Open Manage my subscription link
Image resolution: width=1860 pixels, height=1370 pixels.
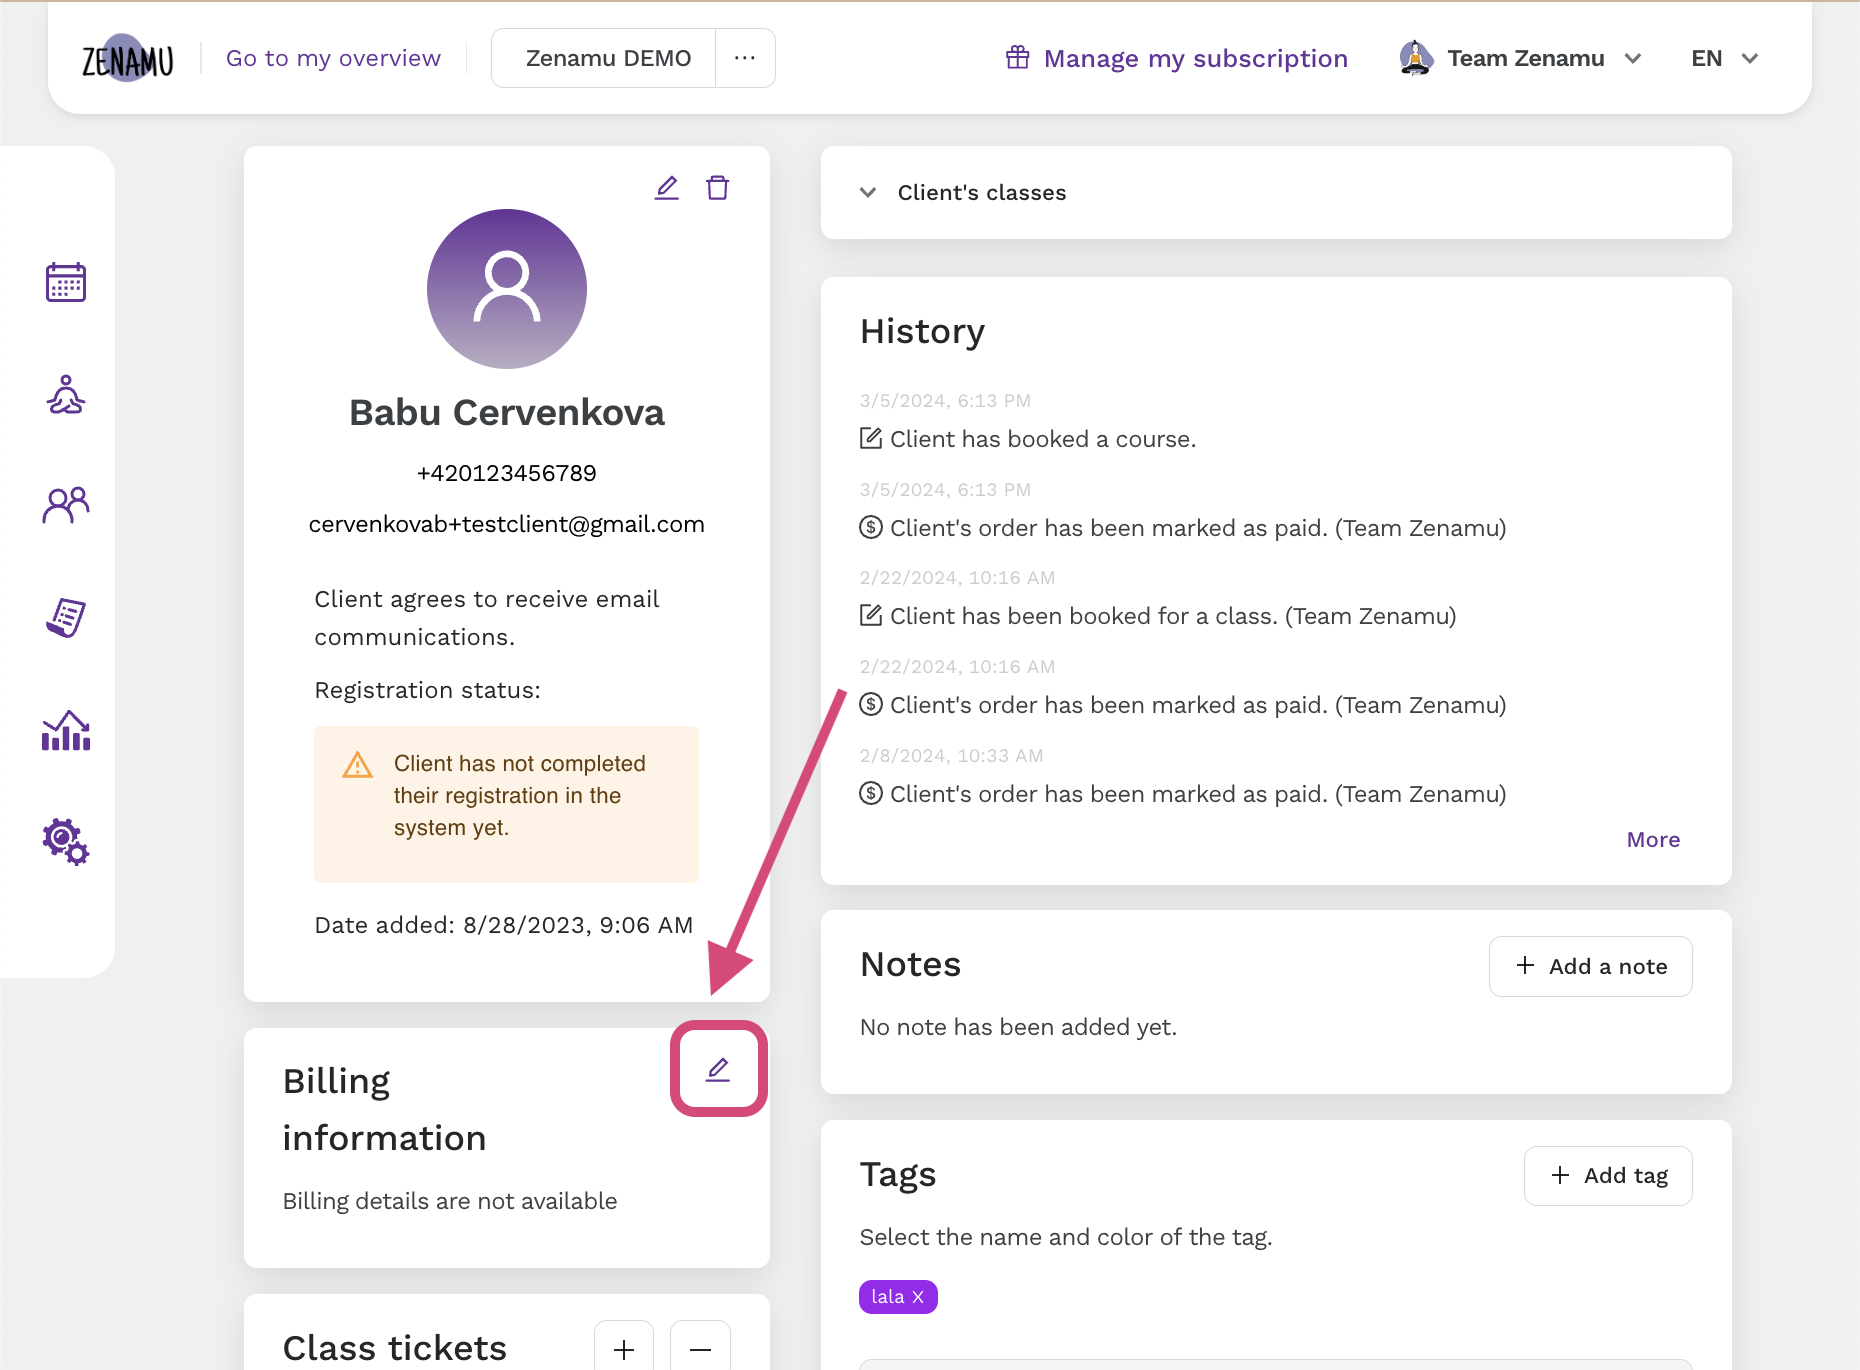click(x=1196, y=58)
